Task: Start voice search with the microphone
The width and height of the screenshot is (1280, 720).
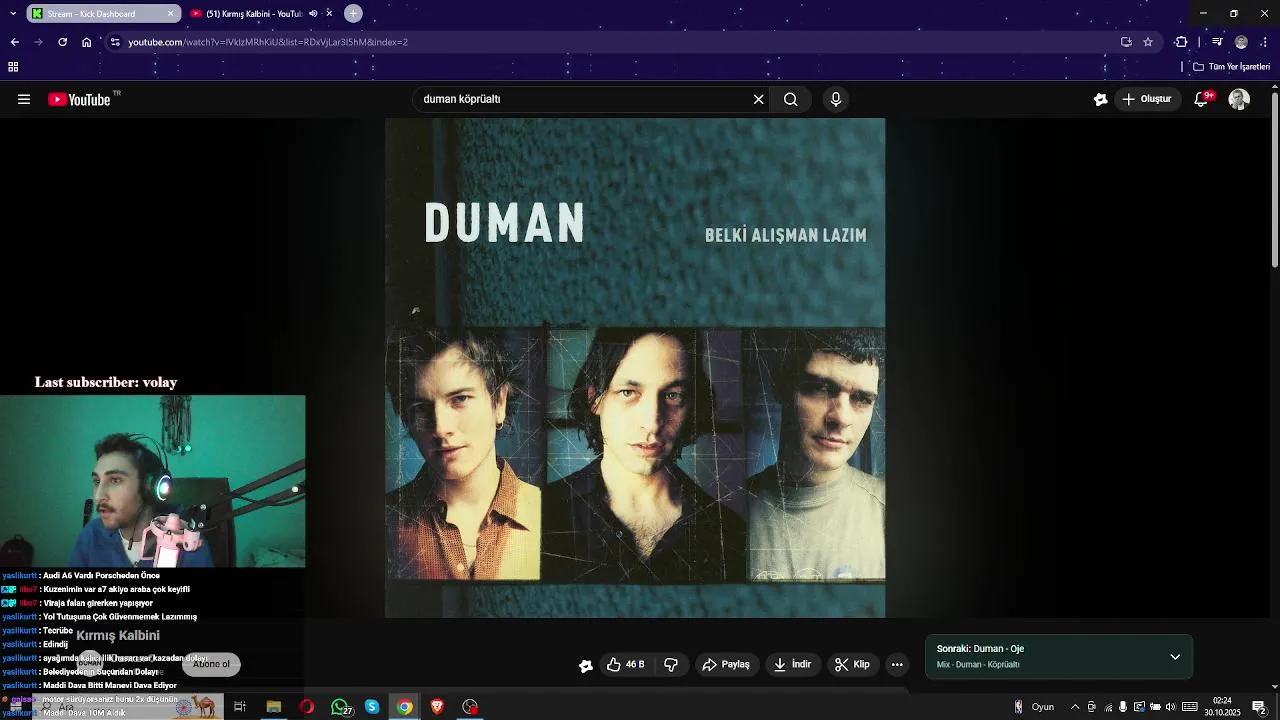Action: pos(836,99)
